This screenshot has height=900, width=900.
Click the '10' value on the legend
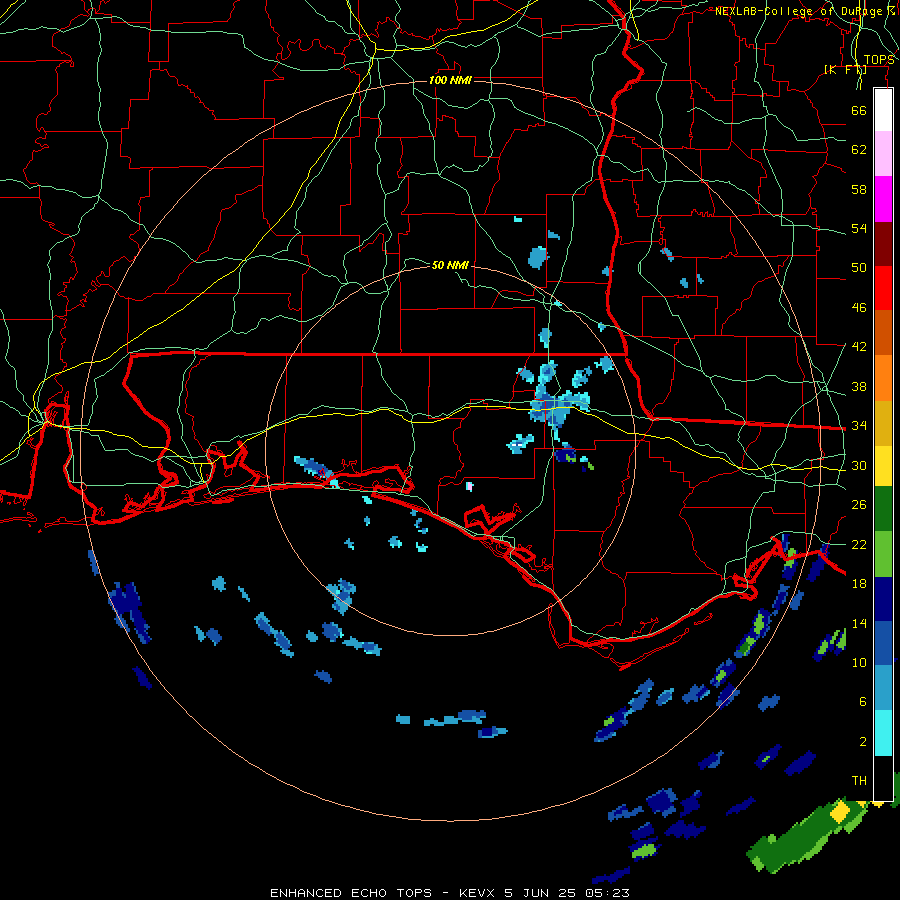tap(859, 662)
